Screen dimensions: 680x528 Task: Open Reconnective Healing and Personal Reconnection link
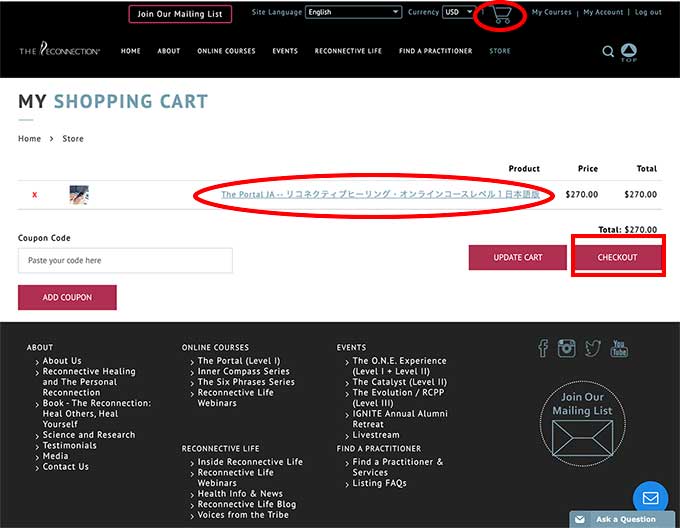(x=89, y=382)
